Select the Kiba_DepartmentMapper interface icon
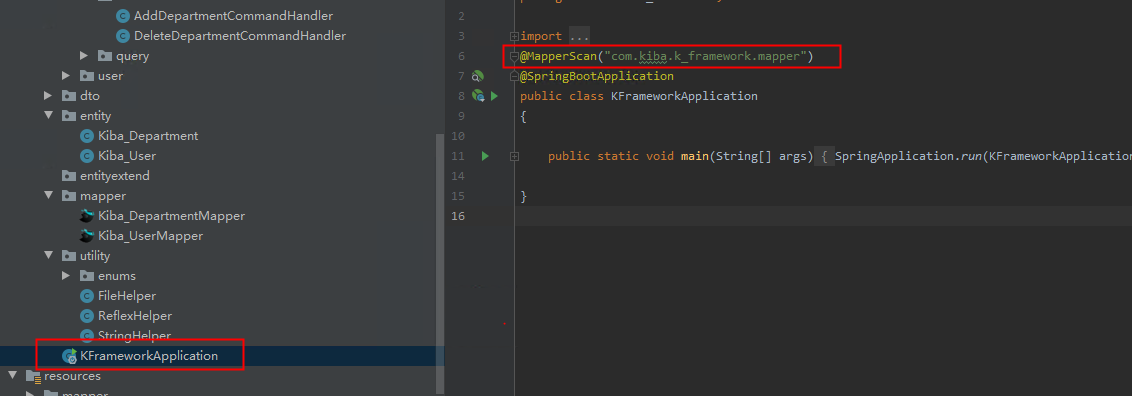The height and width of the screenshot is (396, 1132). click(x=87, y=216)
